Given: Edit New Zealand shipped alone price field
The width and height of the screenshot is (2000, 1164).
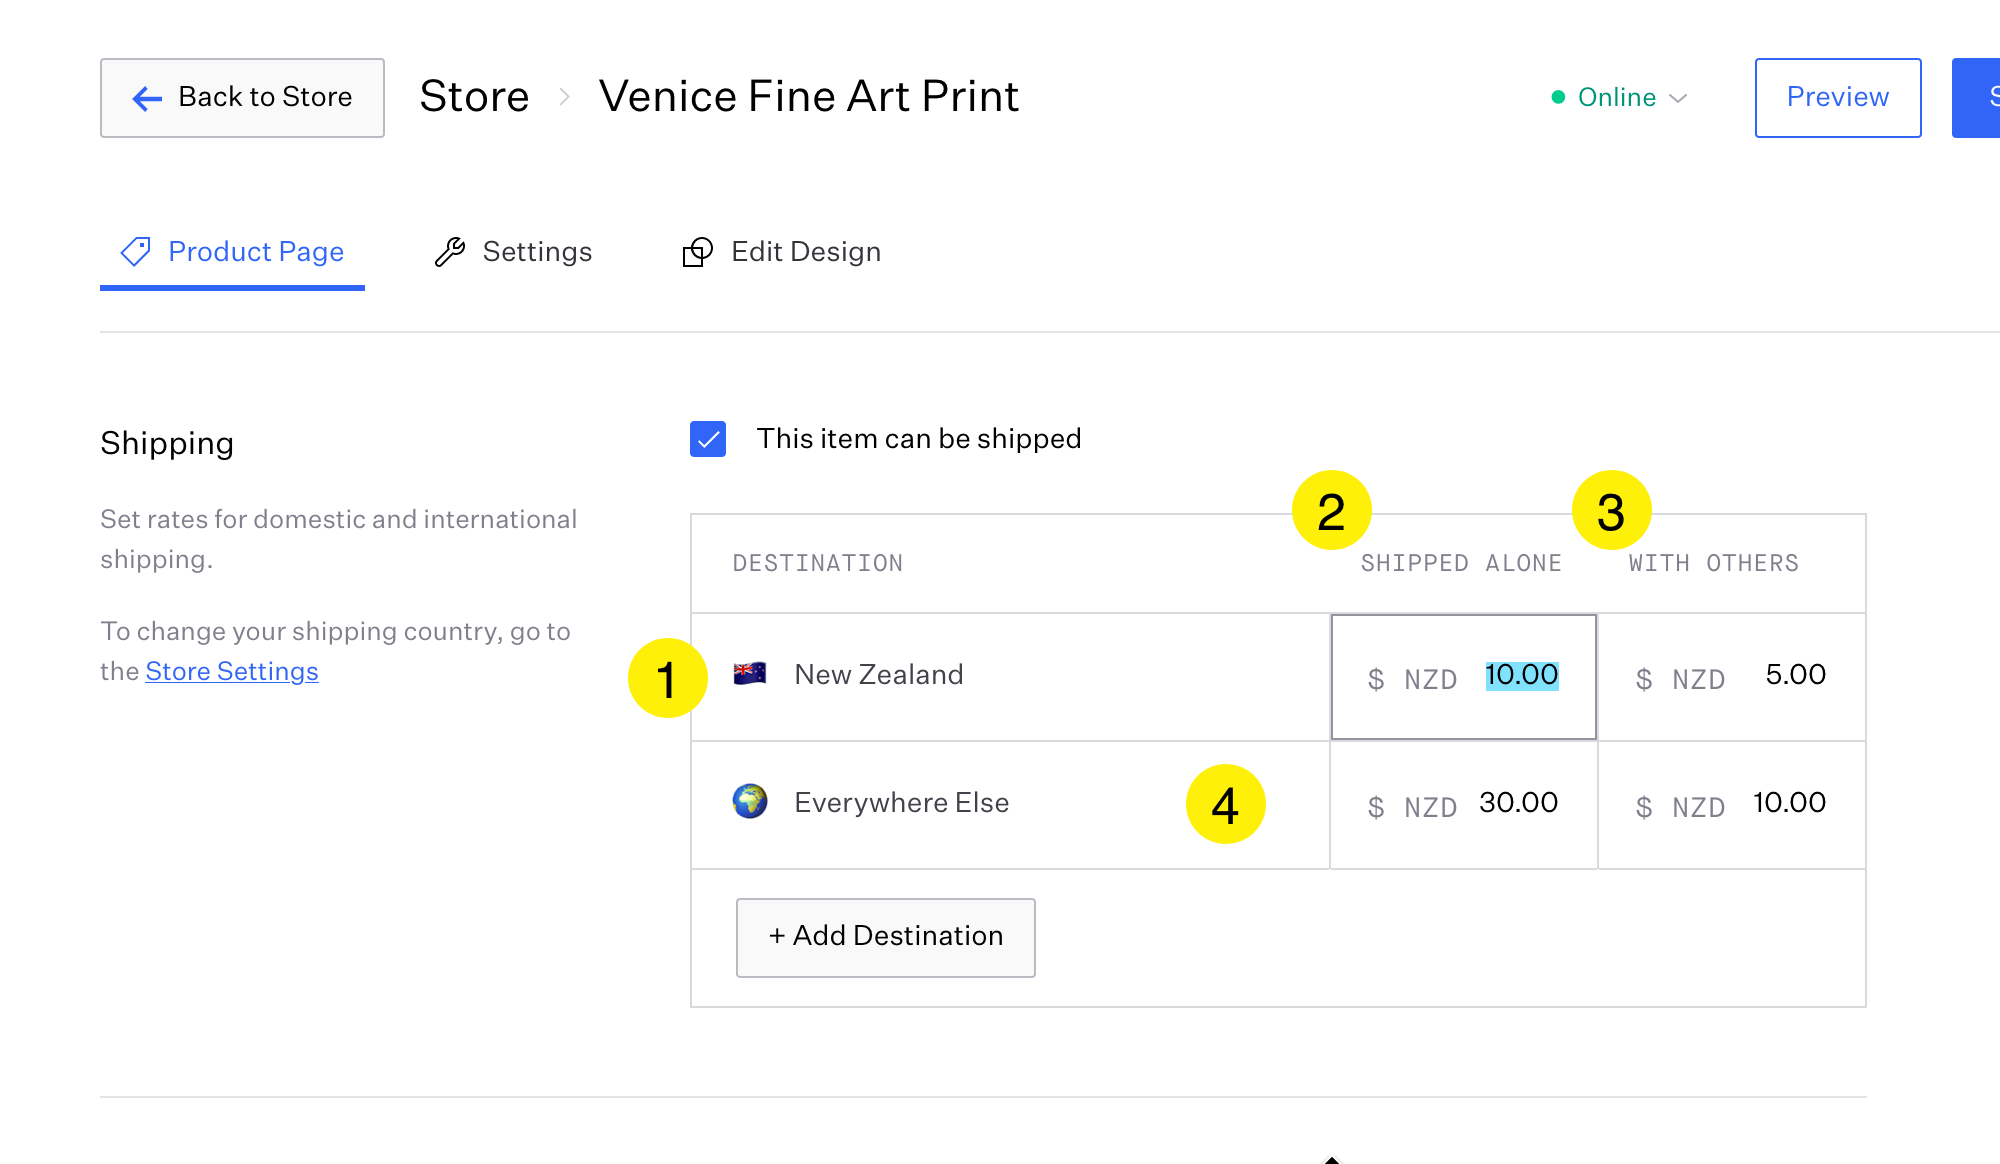Looking at the screenshot, I should tap(1520, 676).
